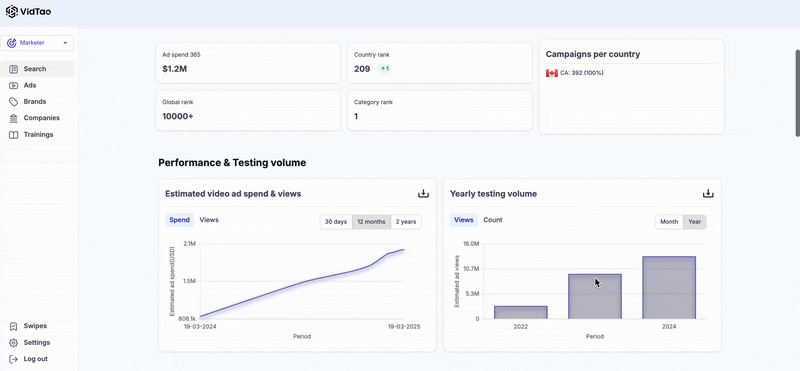Click the page vertical scrollbar thumb

click(797, 93)
